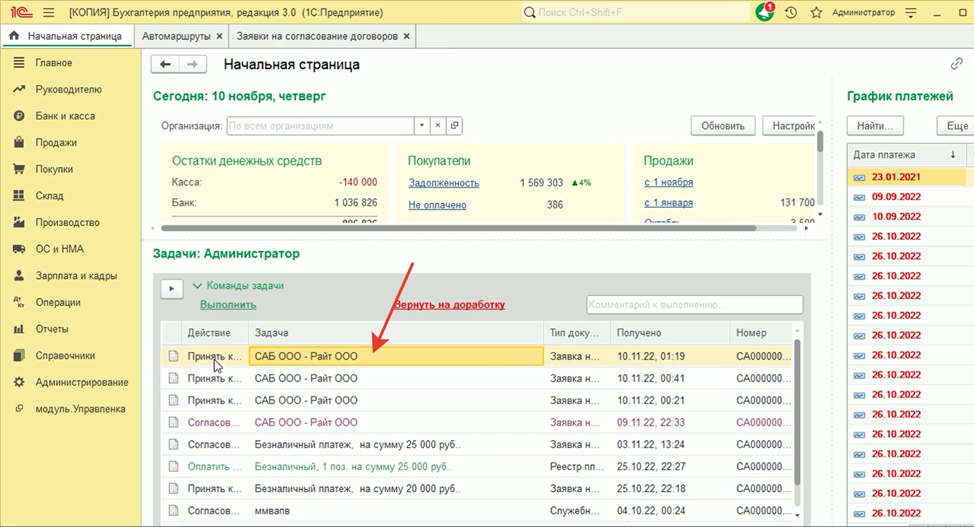Go back with the left arrow button
Screen dimensions: 974x527
pyautogui.click(x=165, y=64)
